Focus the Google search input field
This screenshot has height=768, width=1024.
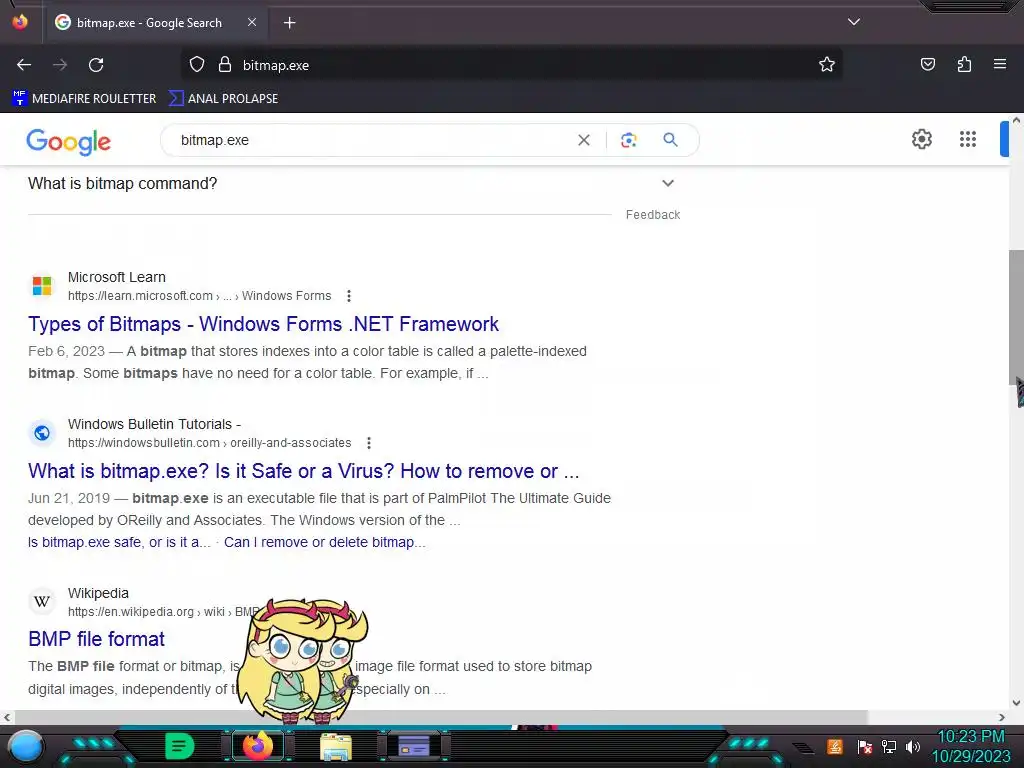point(372,140)
